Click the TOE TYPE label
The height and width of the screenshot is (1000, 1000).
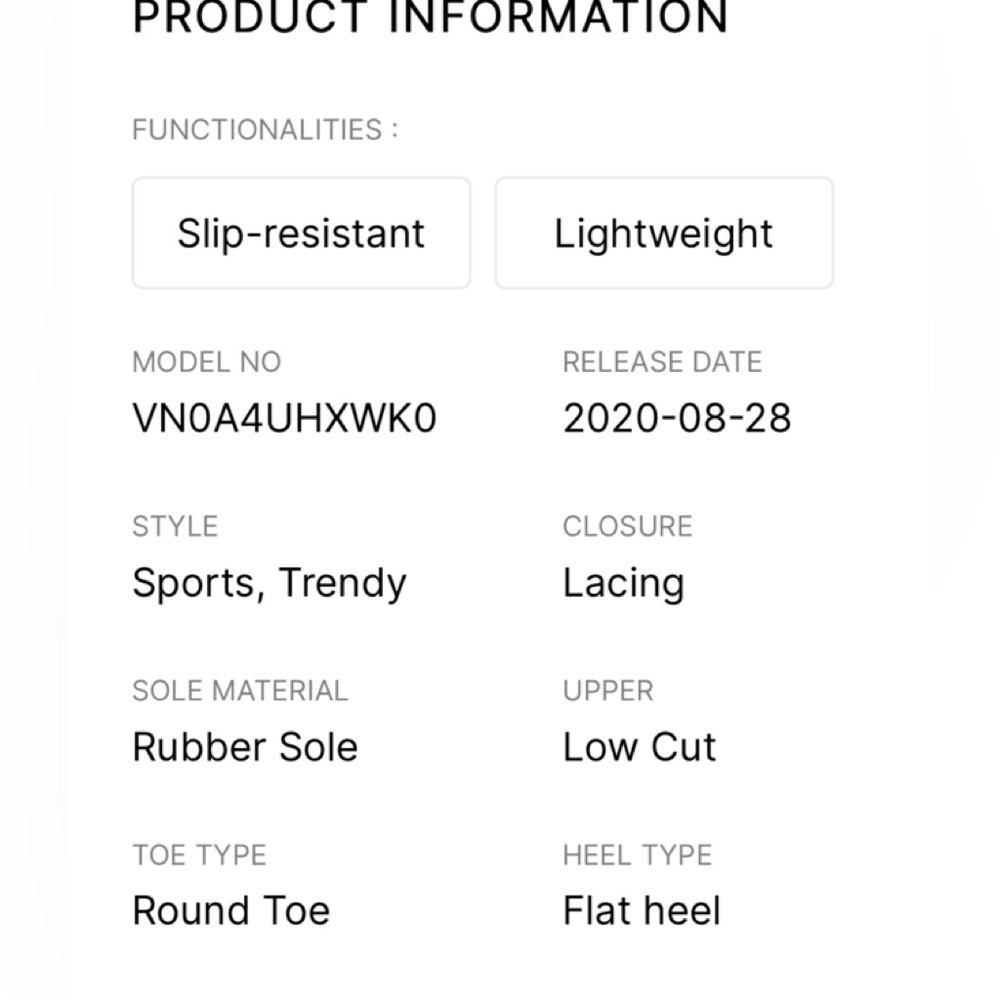click(x=199, y=855)
